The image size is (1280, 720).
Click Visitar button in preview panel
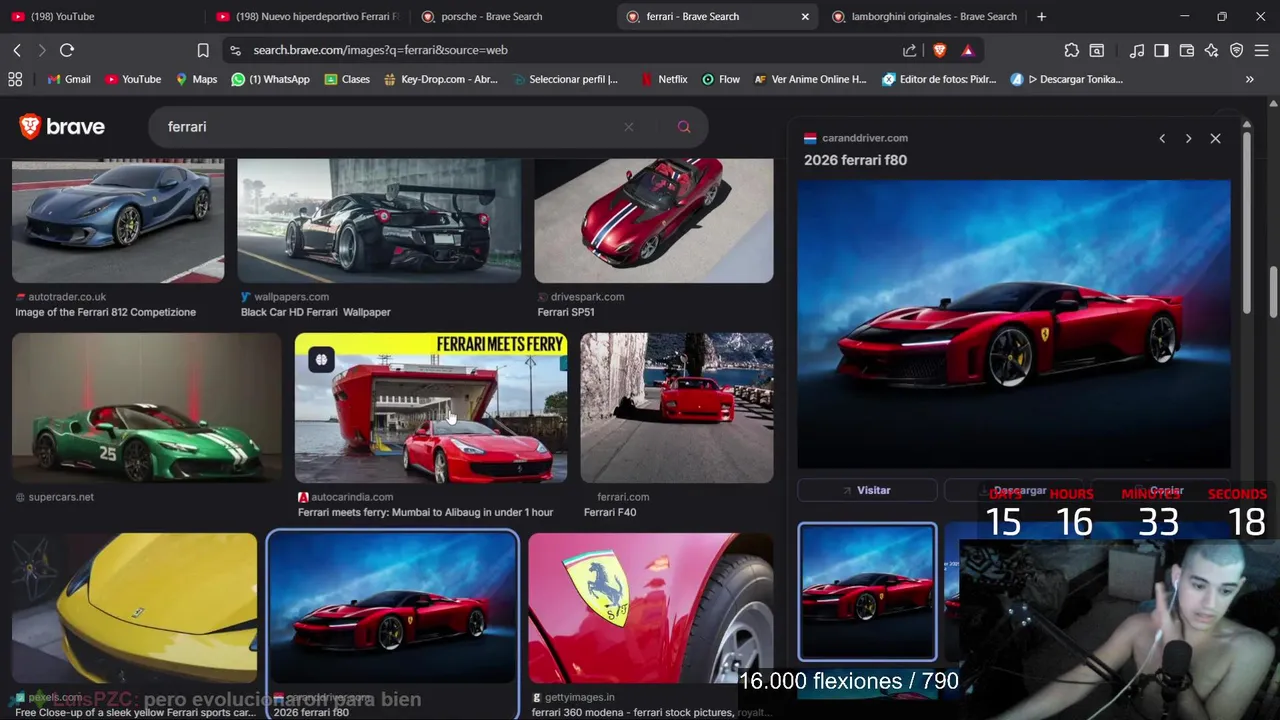[x=867, y=490]
